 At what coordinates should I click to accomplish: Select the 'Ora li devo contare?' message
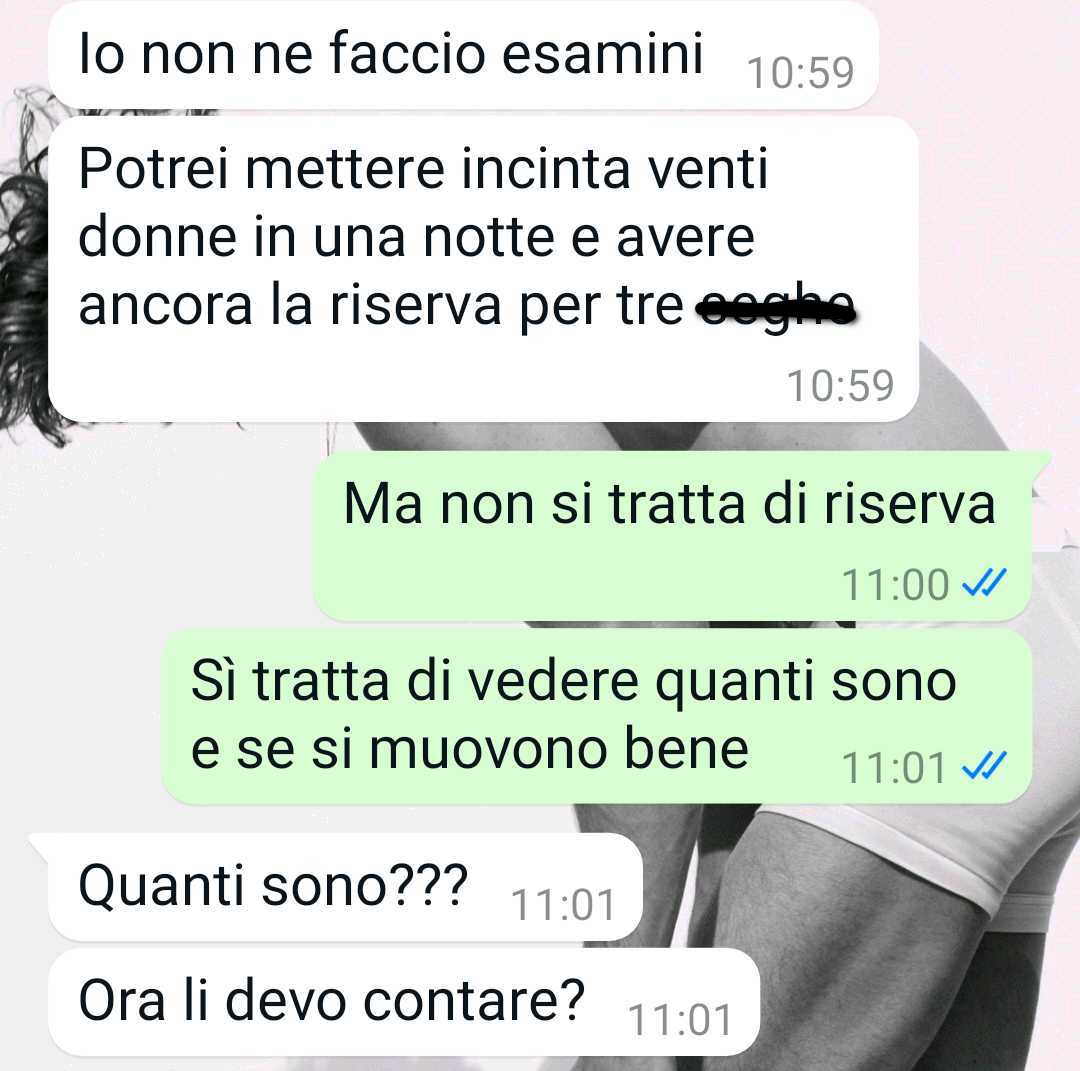(x=404, y=1002)
